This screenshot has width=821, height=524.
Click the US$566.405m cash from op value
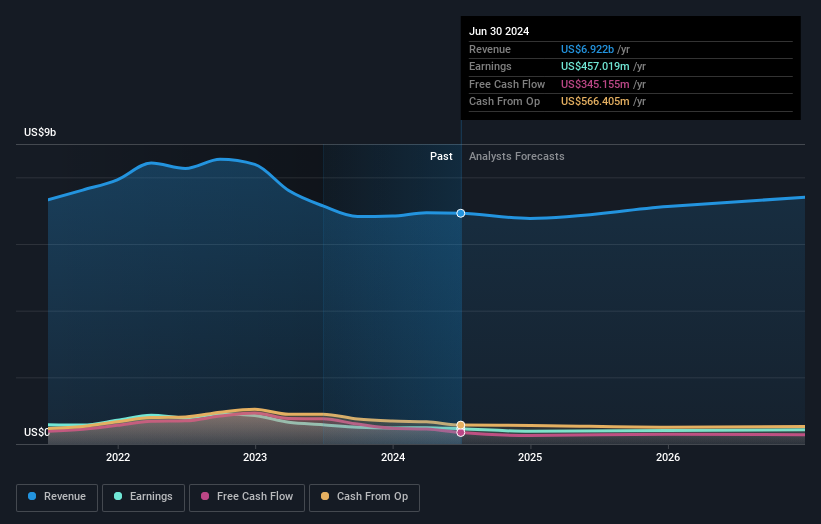[595, 102]
